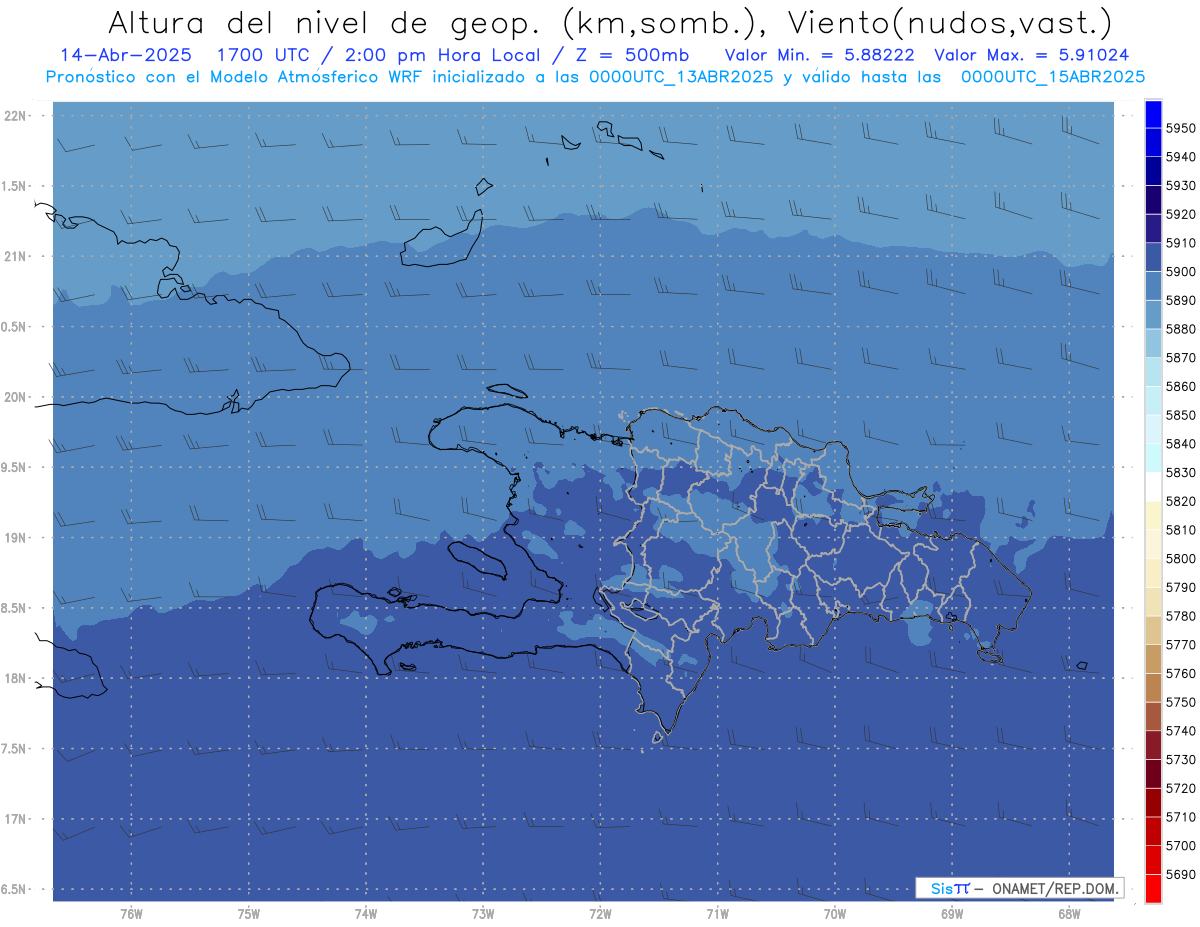1200x927 pixels.
Task: Click the 71W longitude axis label
Action: click(x=717, y=914)
